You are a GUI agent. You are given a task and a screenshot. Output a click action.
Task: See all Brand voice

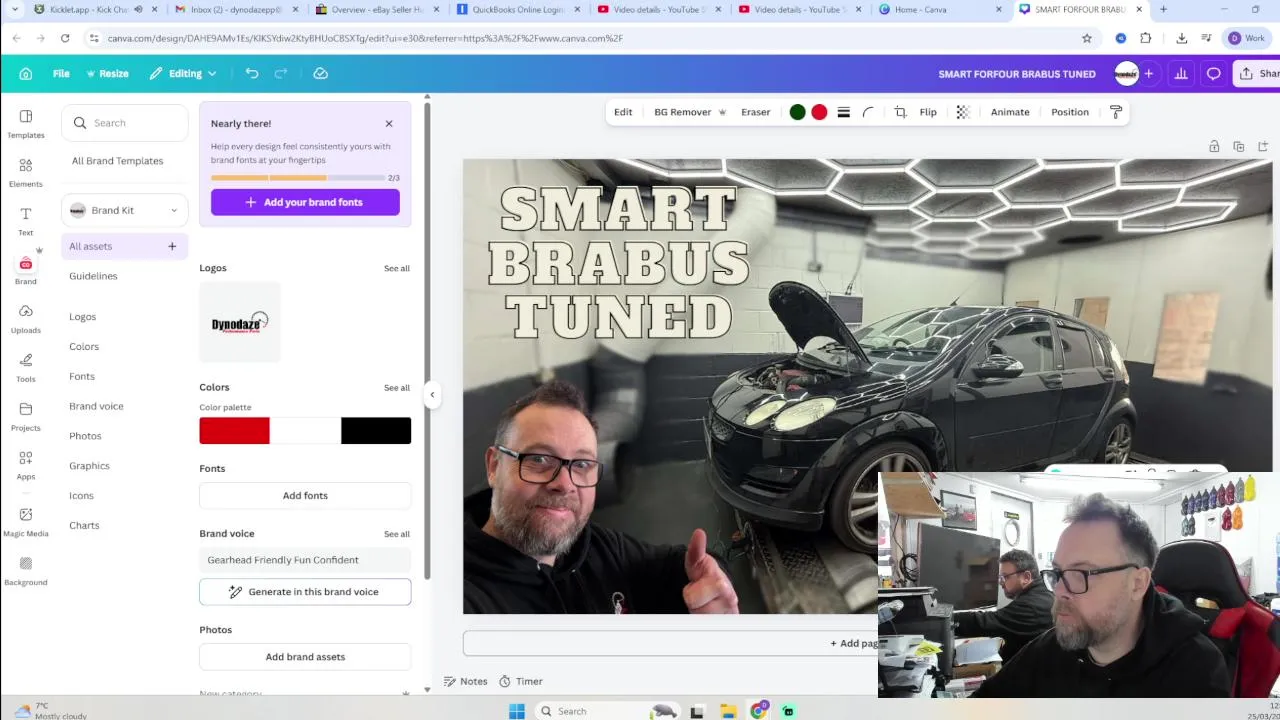(x=397, y=533)
